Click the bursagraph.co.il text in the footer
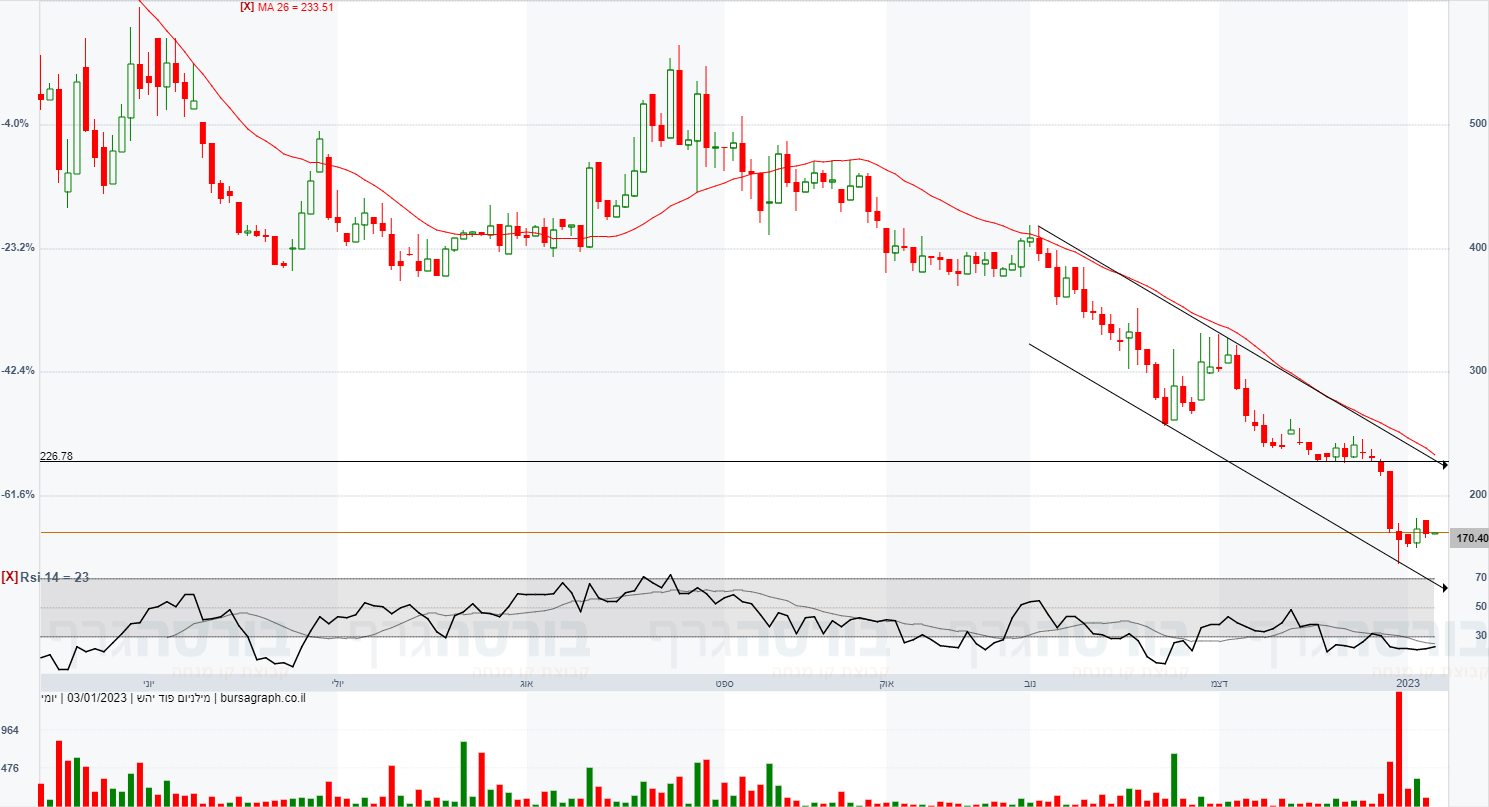The width and height of the screenshot is (1489, 807). tap(261, 697)
